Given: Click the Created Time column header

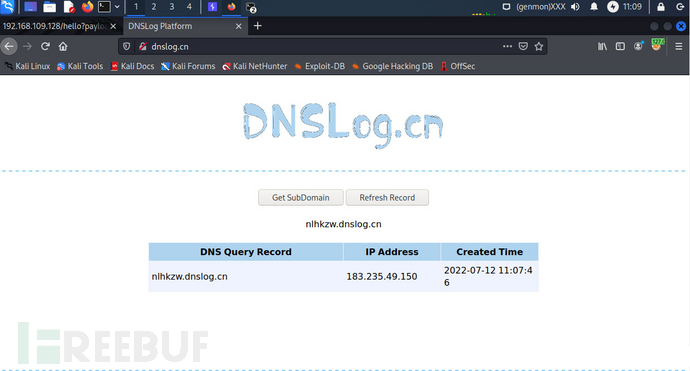Looking at the screenshot, I should pos(489,252).
